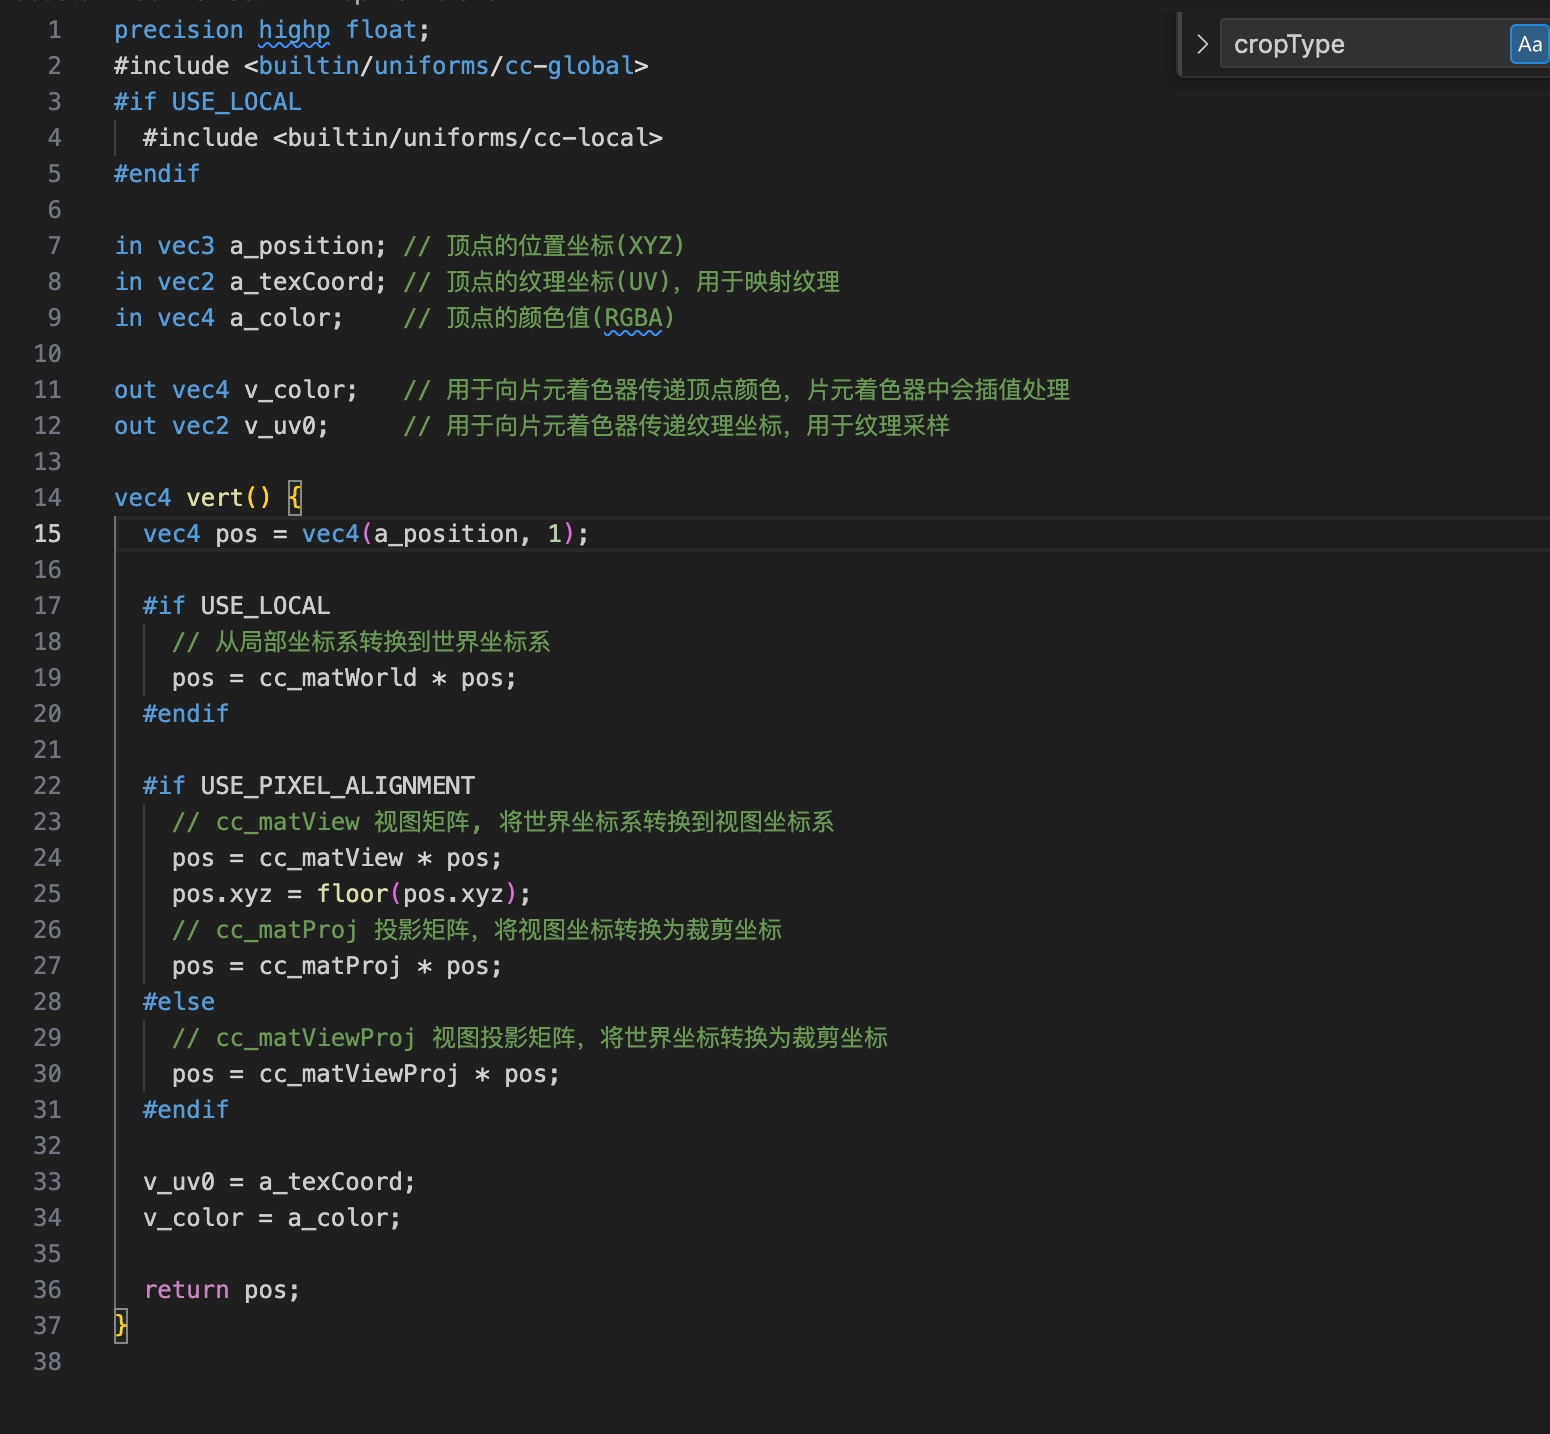Select line number 22 in the gutter
The width and height of the screenshot is (1550, 1434).
(x=47, y=786)
